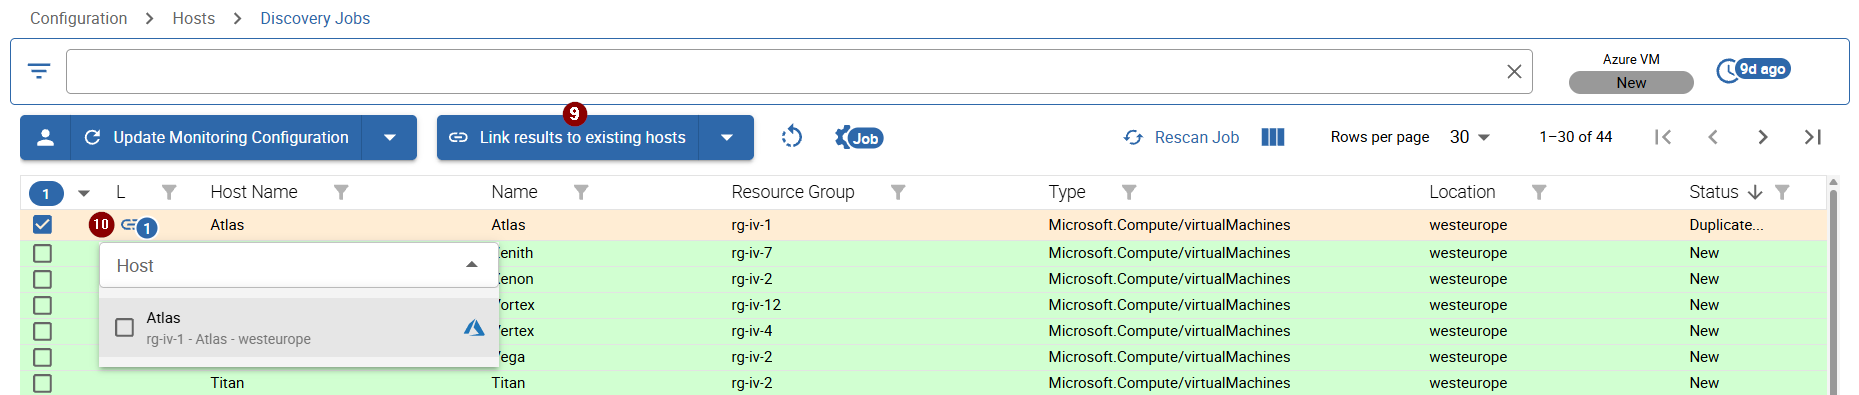Screen dimensions: 1859x395
Task: Click the Azure VM New status badge
Action: click(1631, 83)
